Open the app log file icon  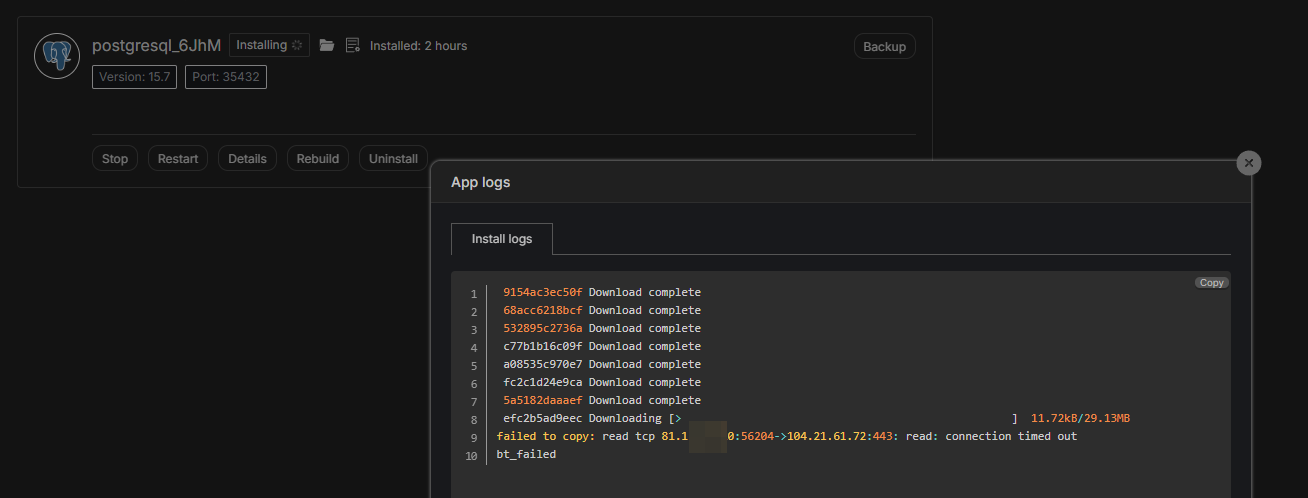coord(352,45)
